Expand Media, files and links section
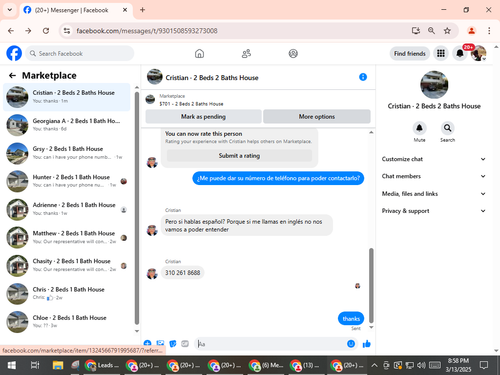This screenshot has width=500, height=375. 434,193
